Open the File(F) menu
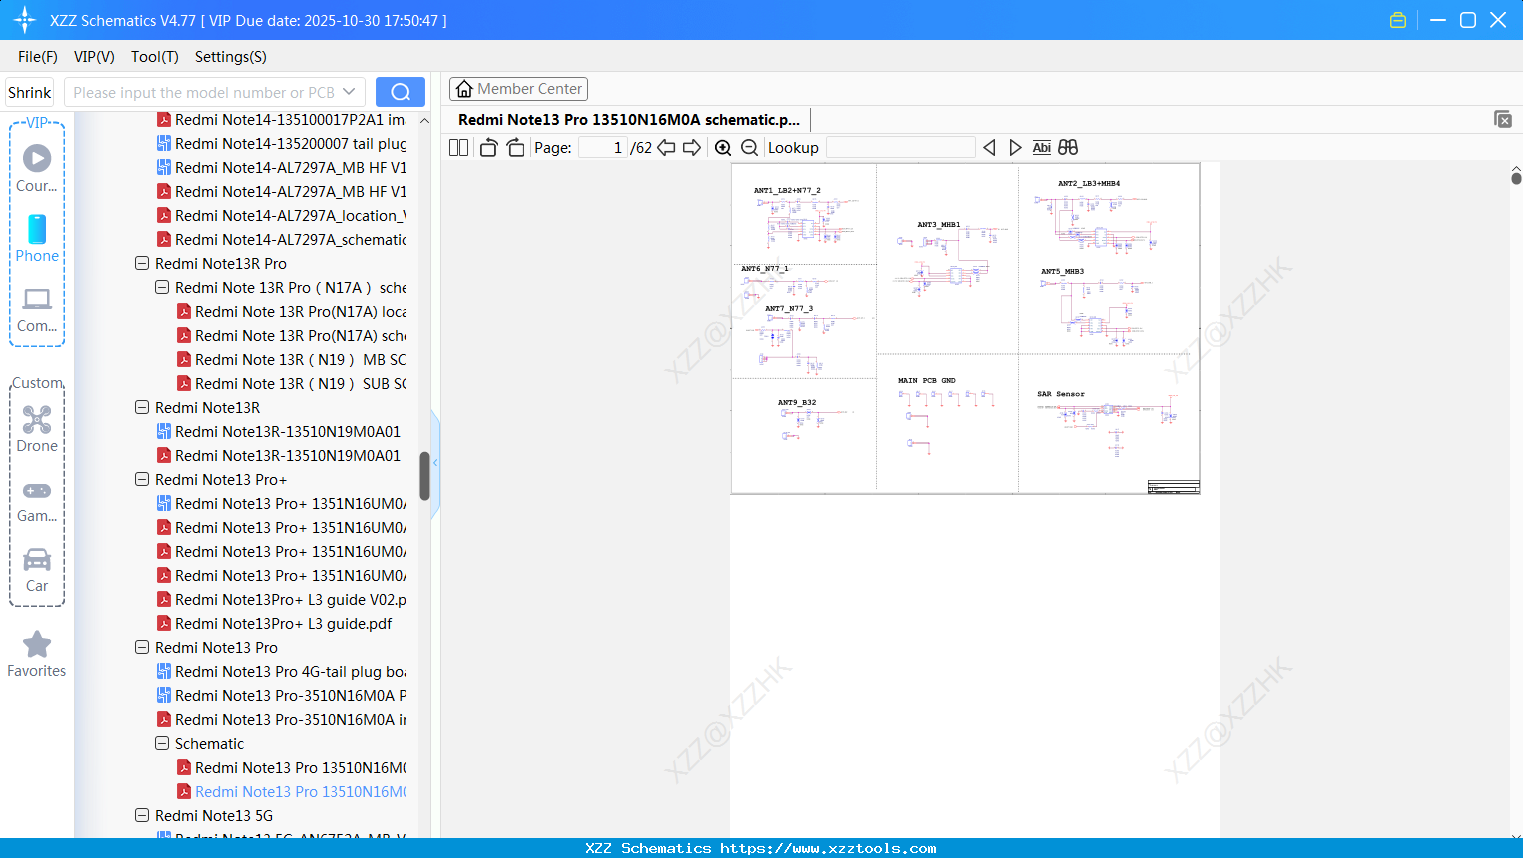 pos(38,57)
